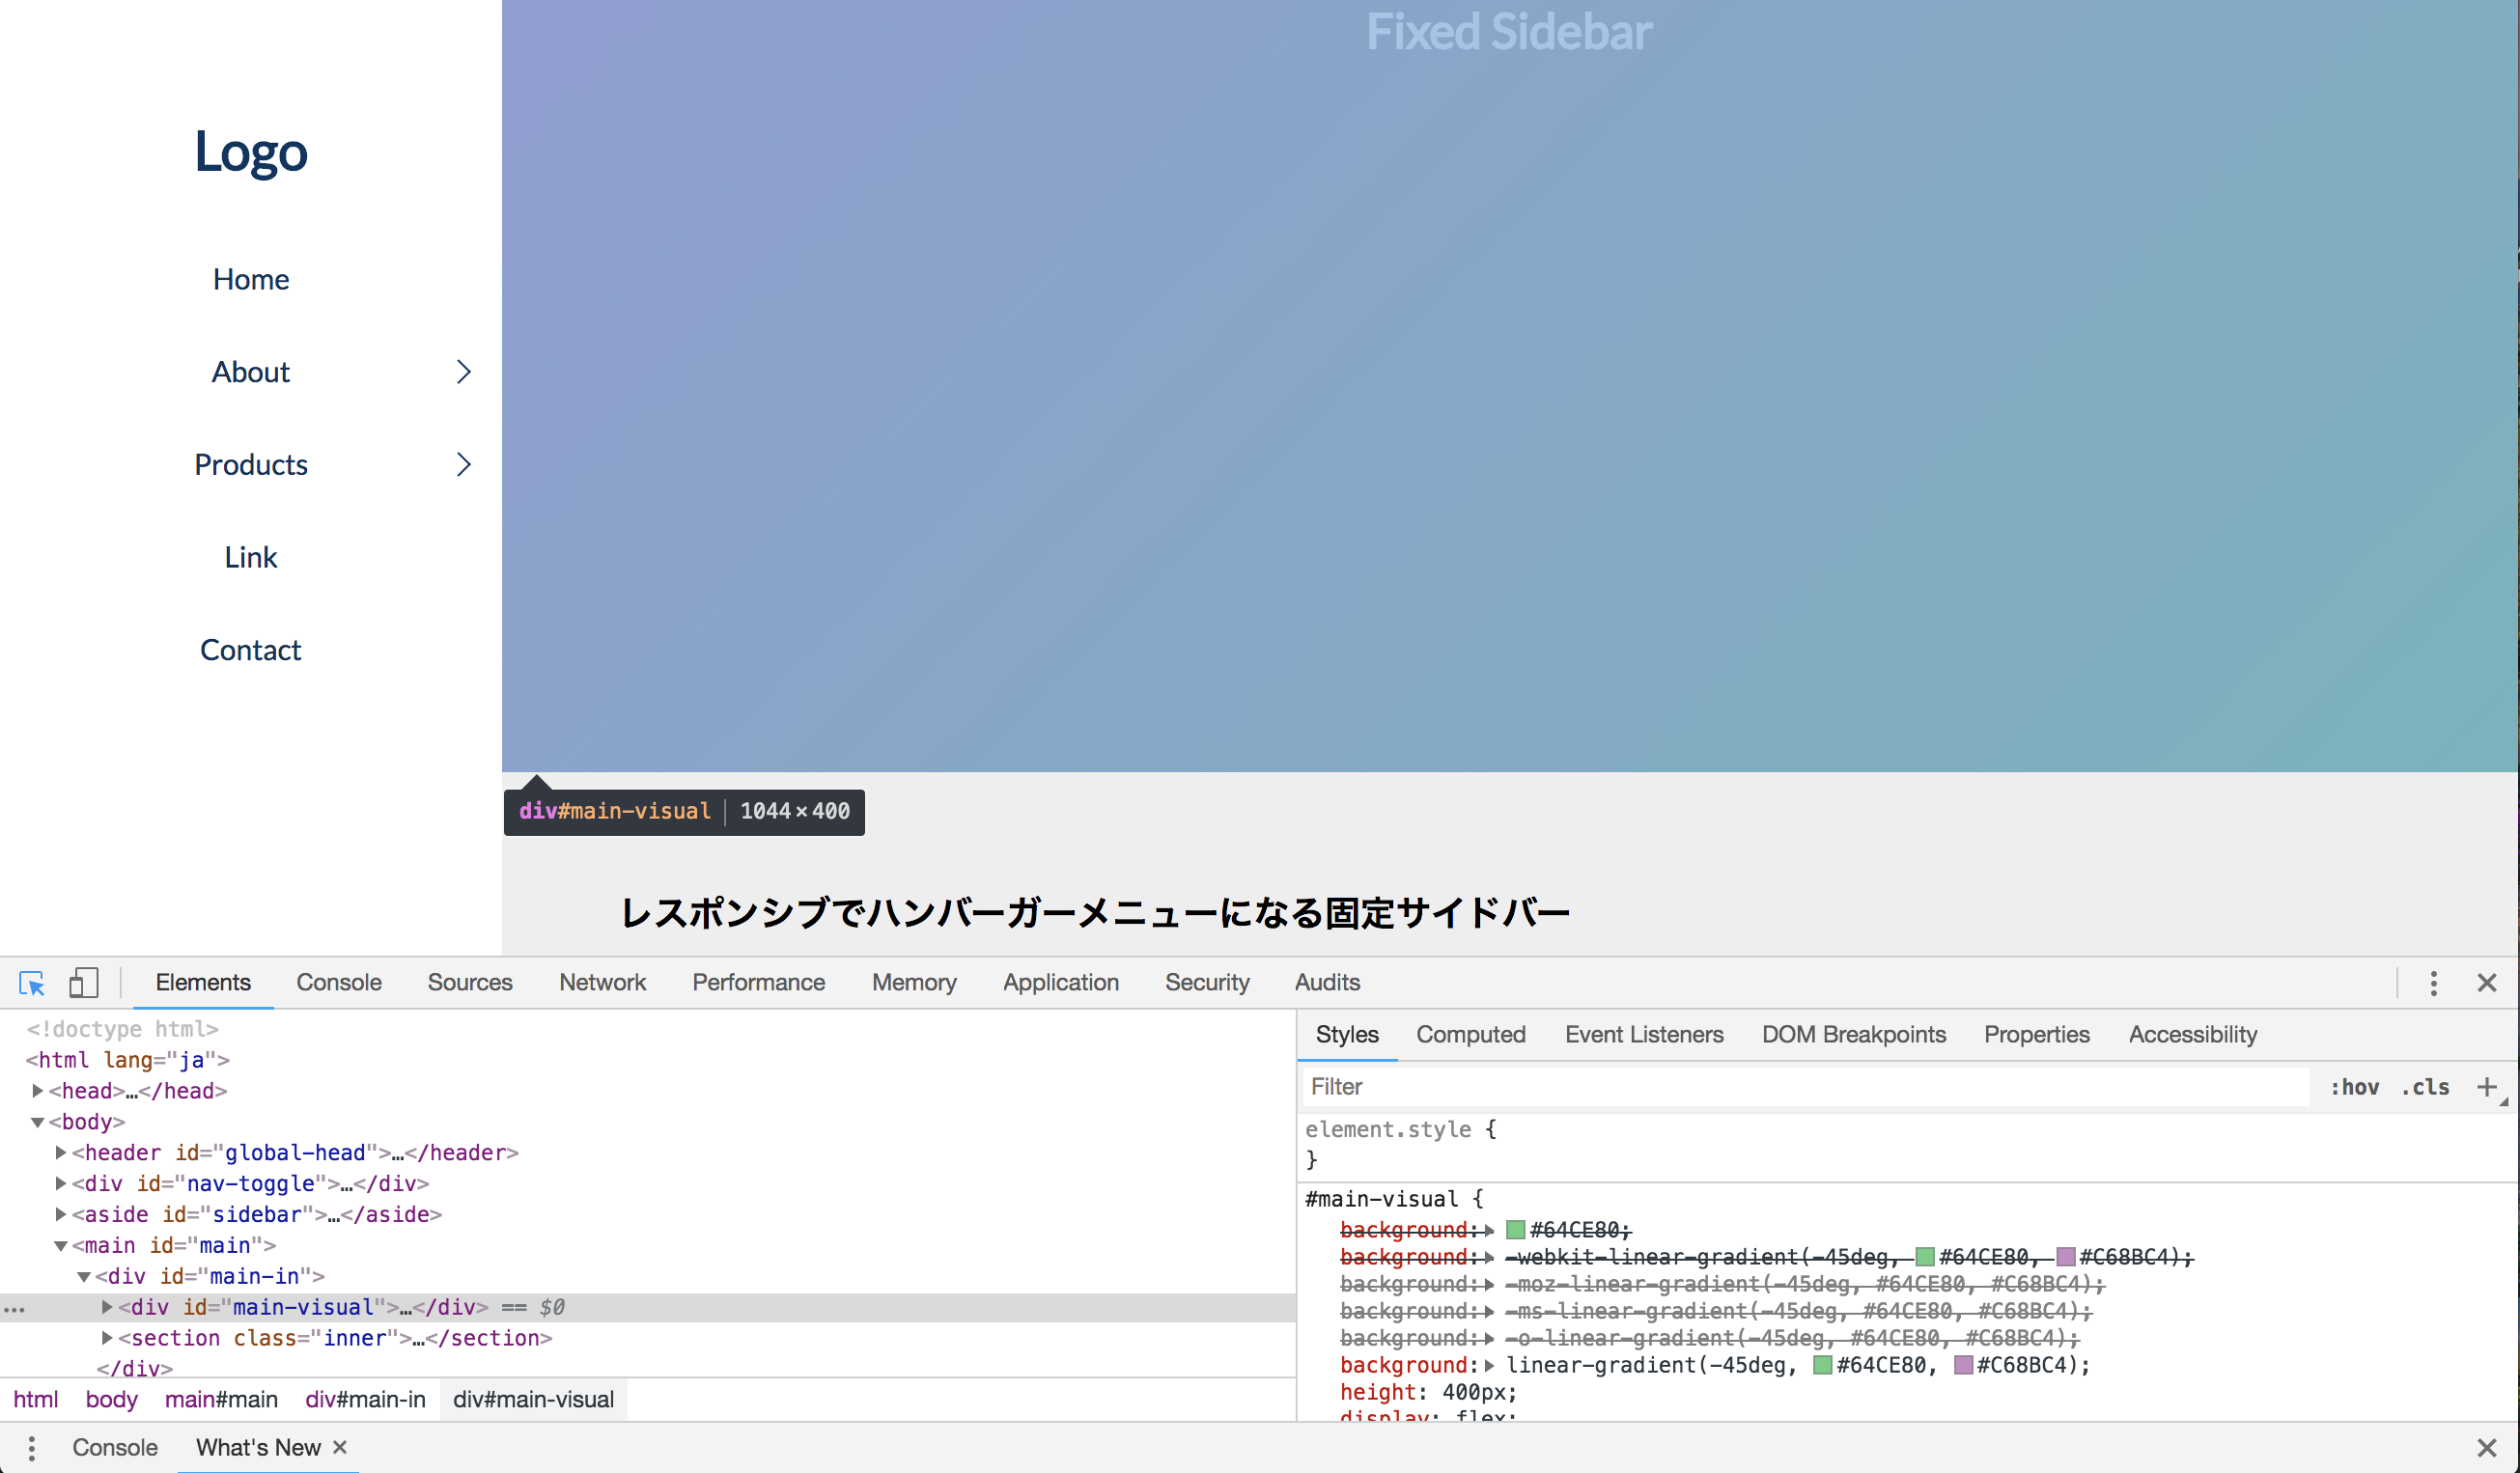Click the Contact sidebar link
The width and height of the screenshot is (2520, 1473).
coord(250,650)
